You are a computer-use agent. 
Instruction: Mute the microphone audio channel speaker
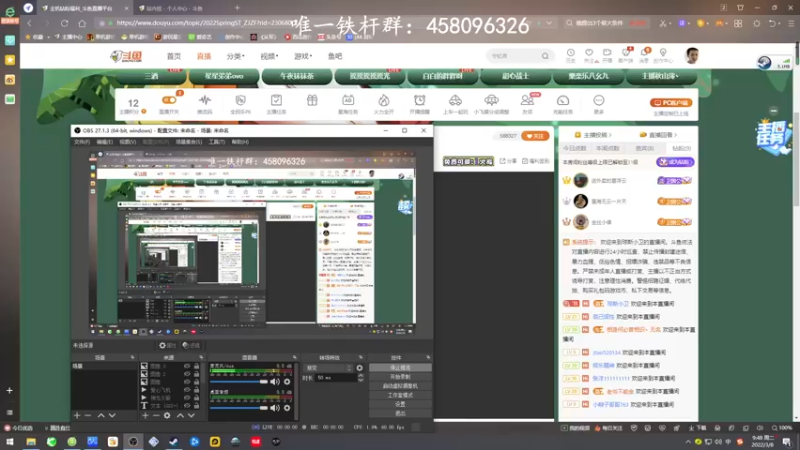click(275, 382)
